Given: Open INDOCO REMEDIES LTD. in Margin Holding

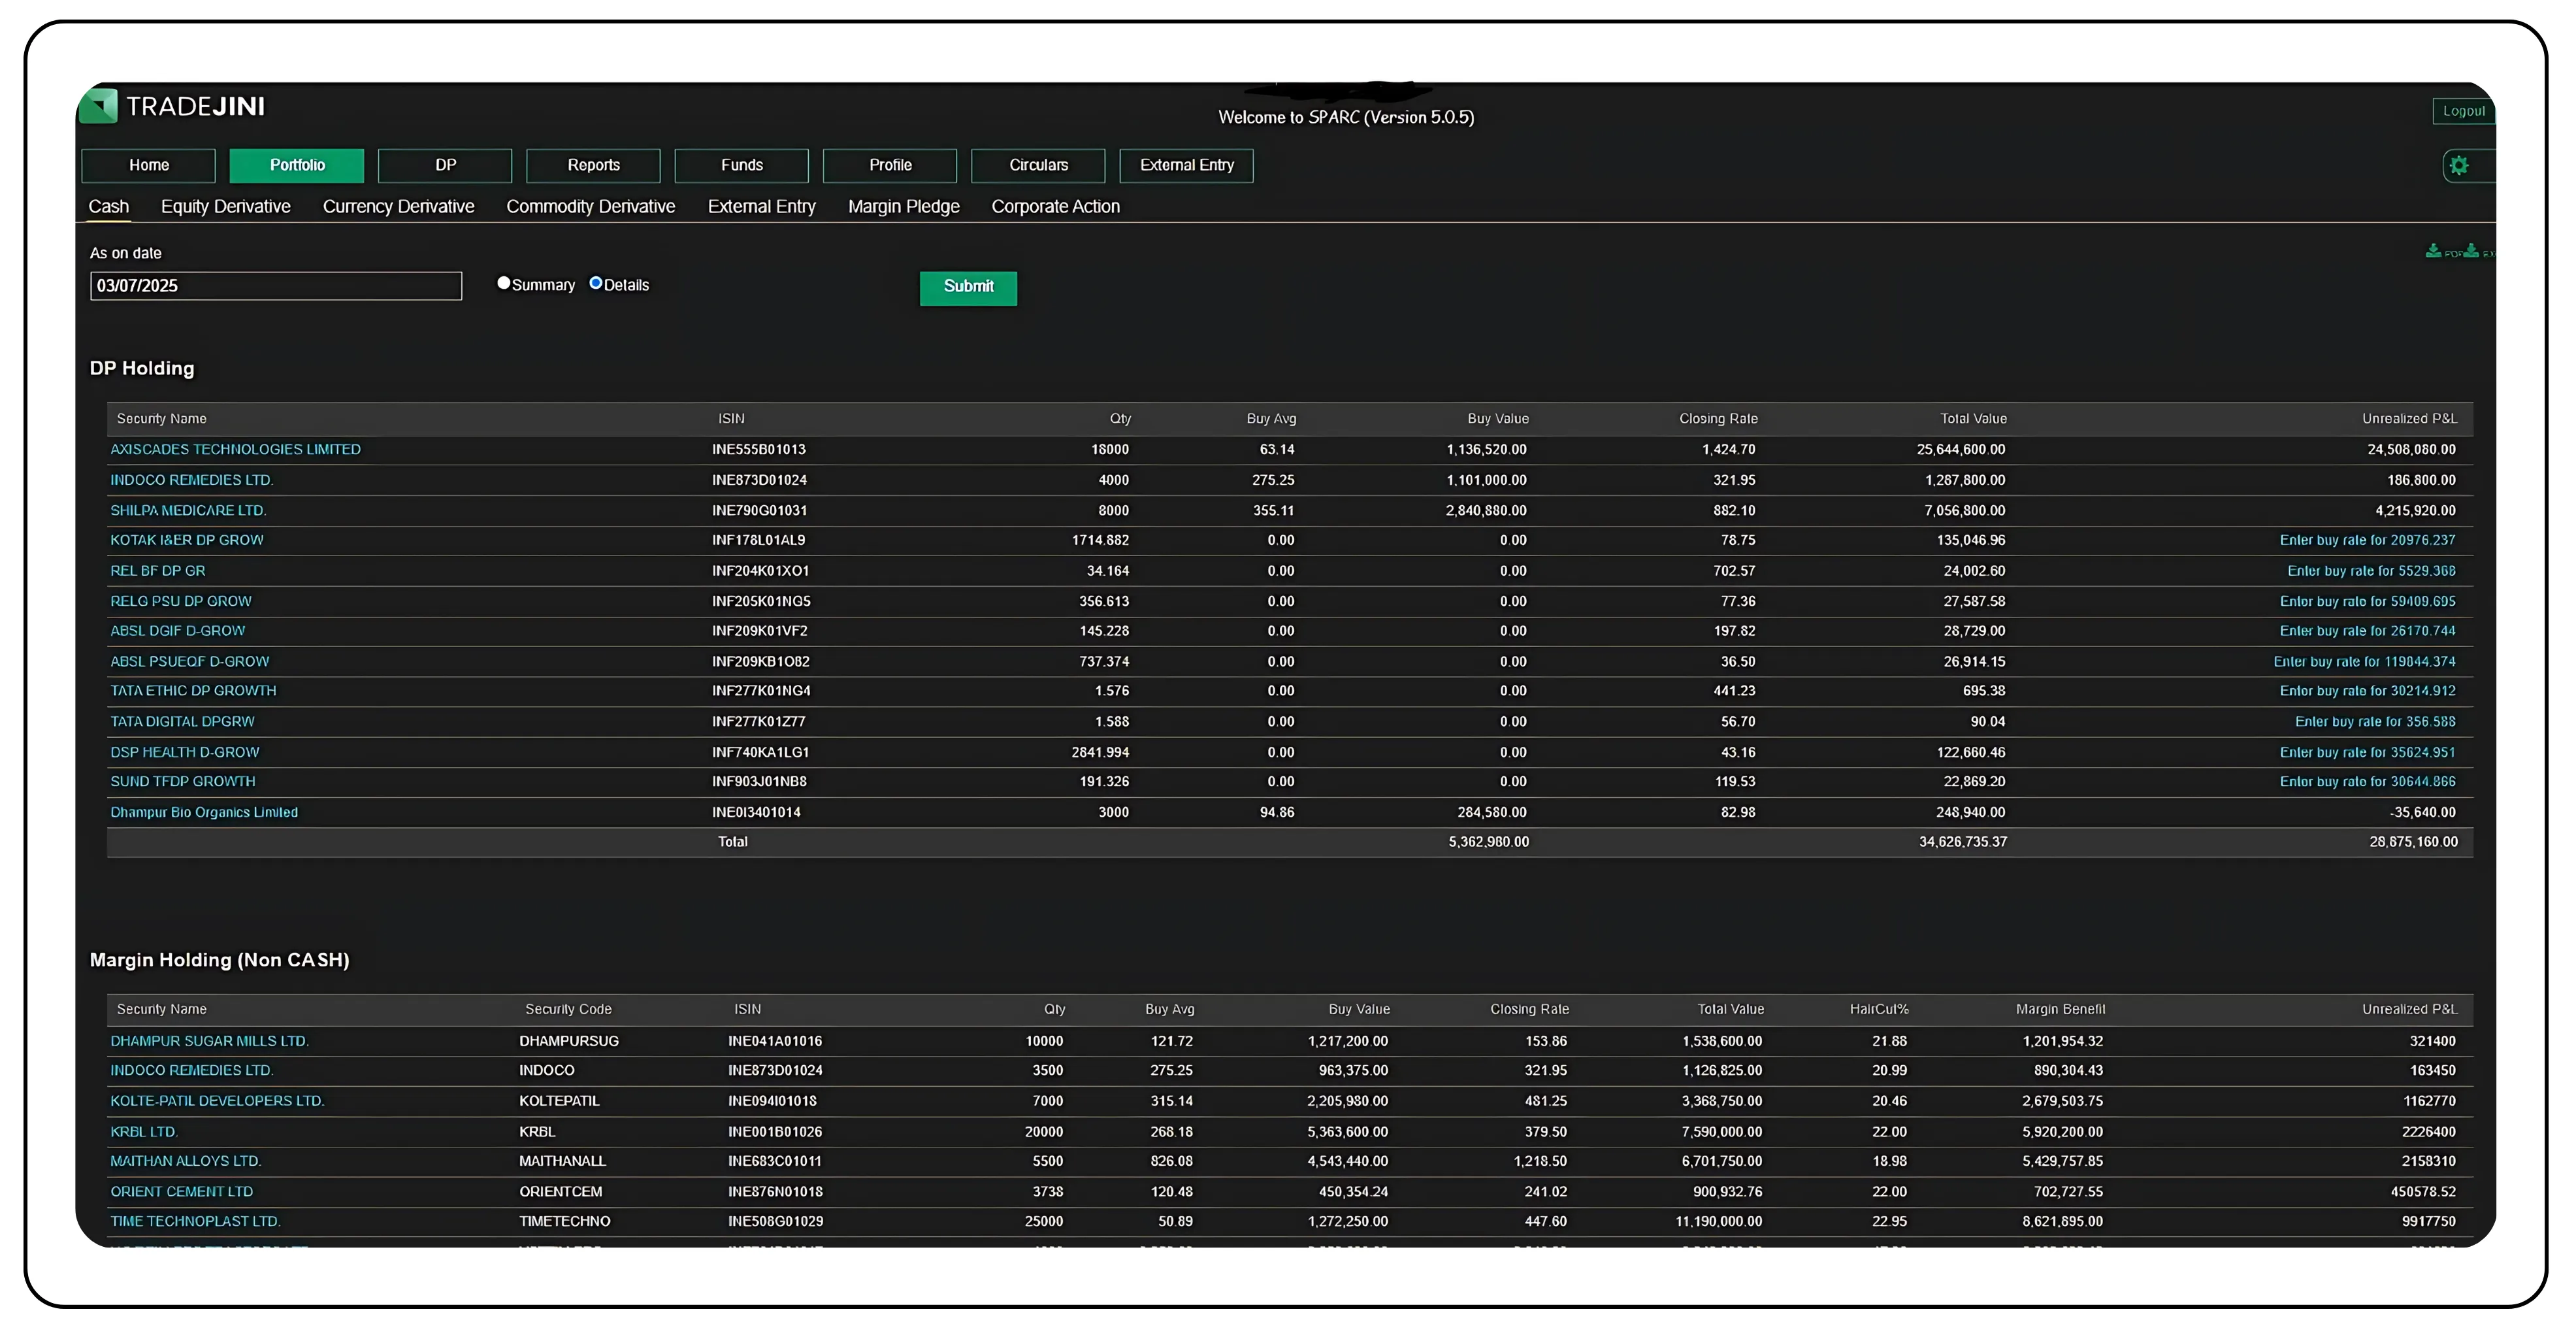Looking at the screenshot, I should 191,1071.
